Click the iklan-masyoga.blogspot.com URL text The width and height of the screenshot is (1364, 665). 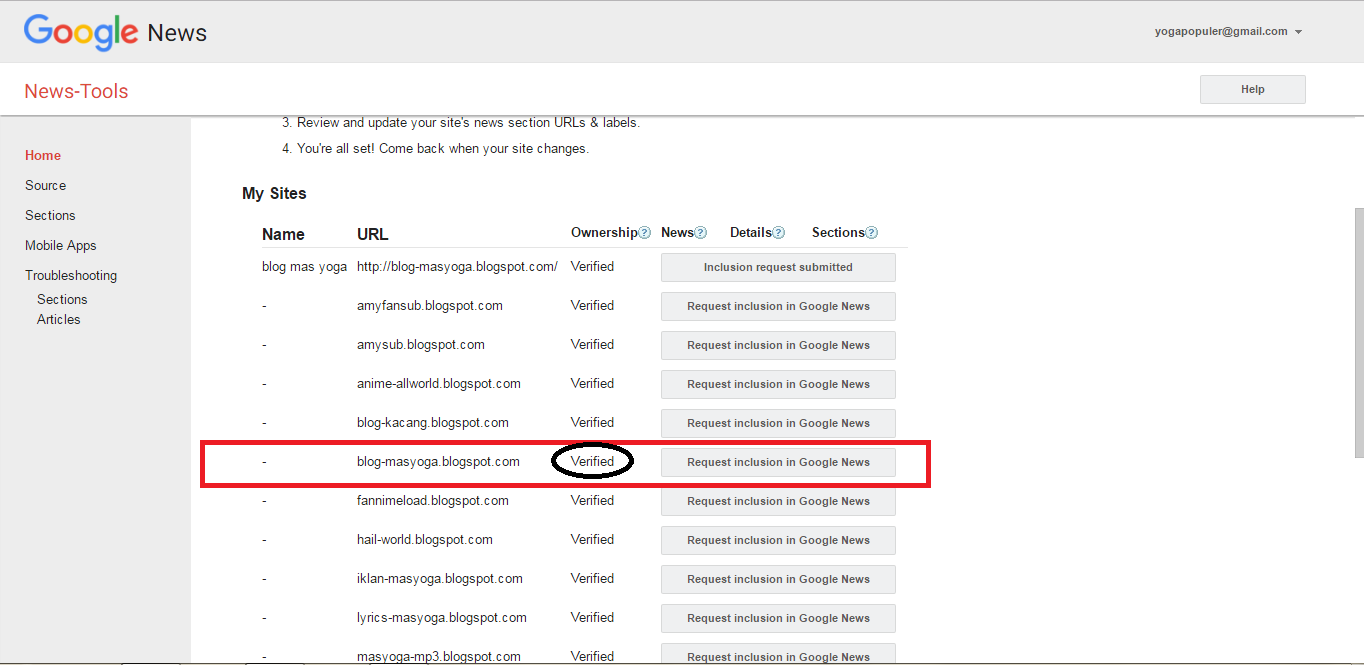440,578
